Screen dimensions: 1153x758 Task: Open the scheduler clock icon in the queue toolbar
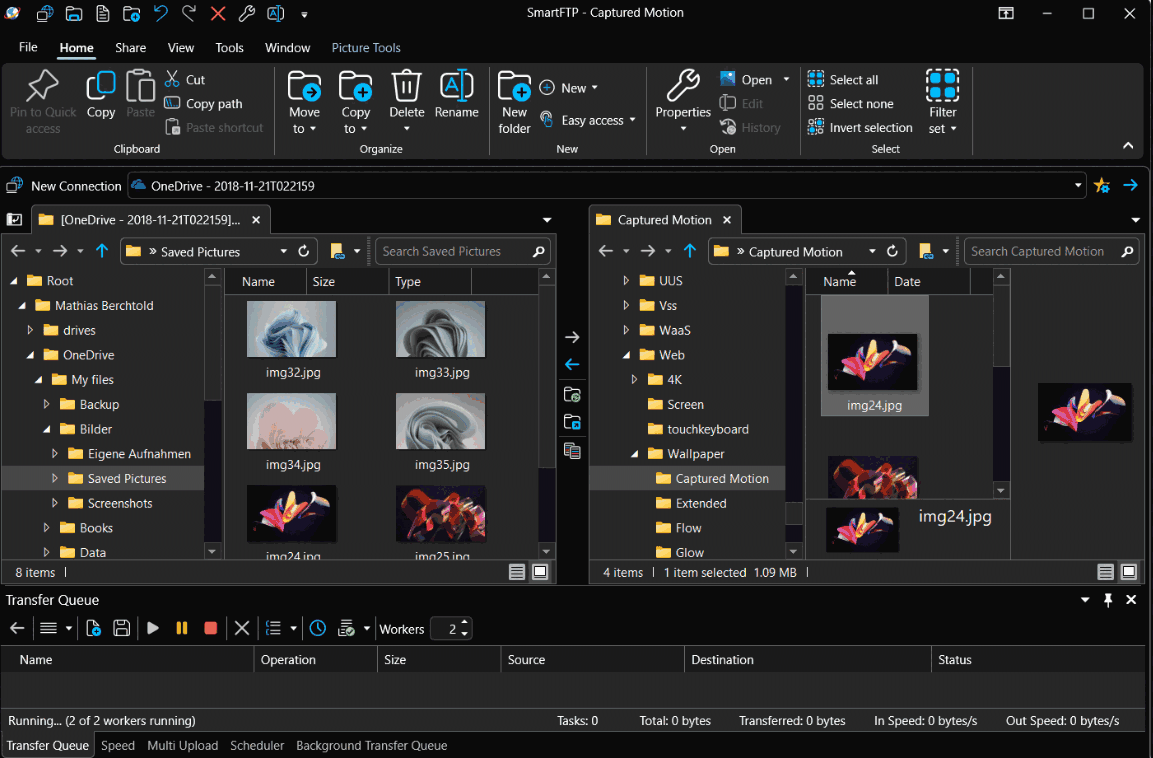click(317, 629)
